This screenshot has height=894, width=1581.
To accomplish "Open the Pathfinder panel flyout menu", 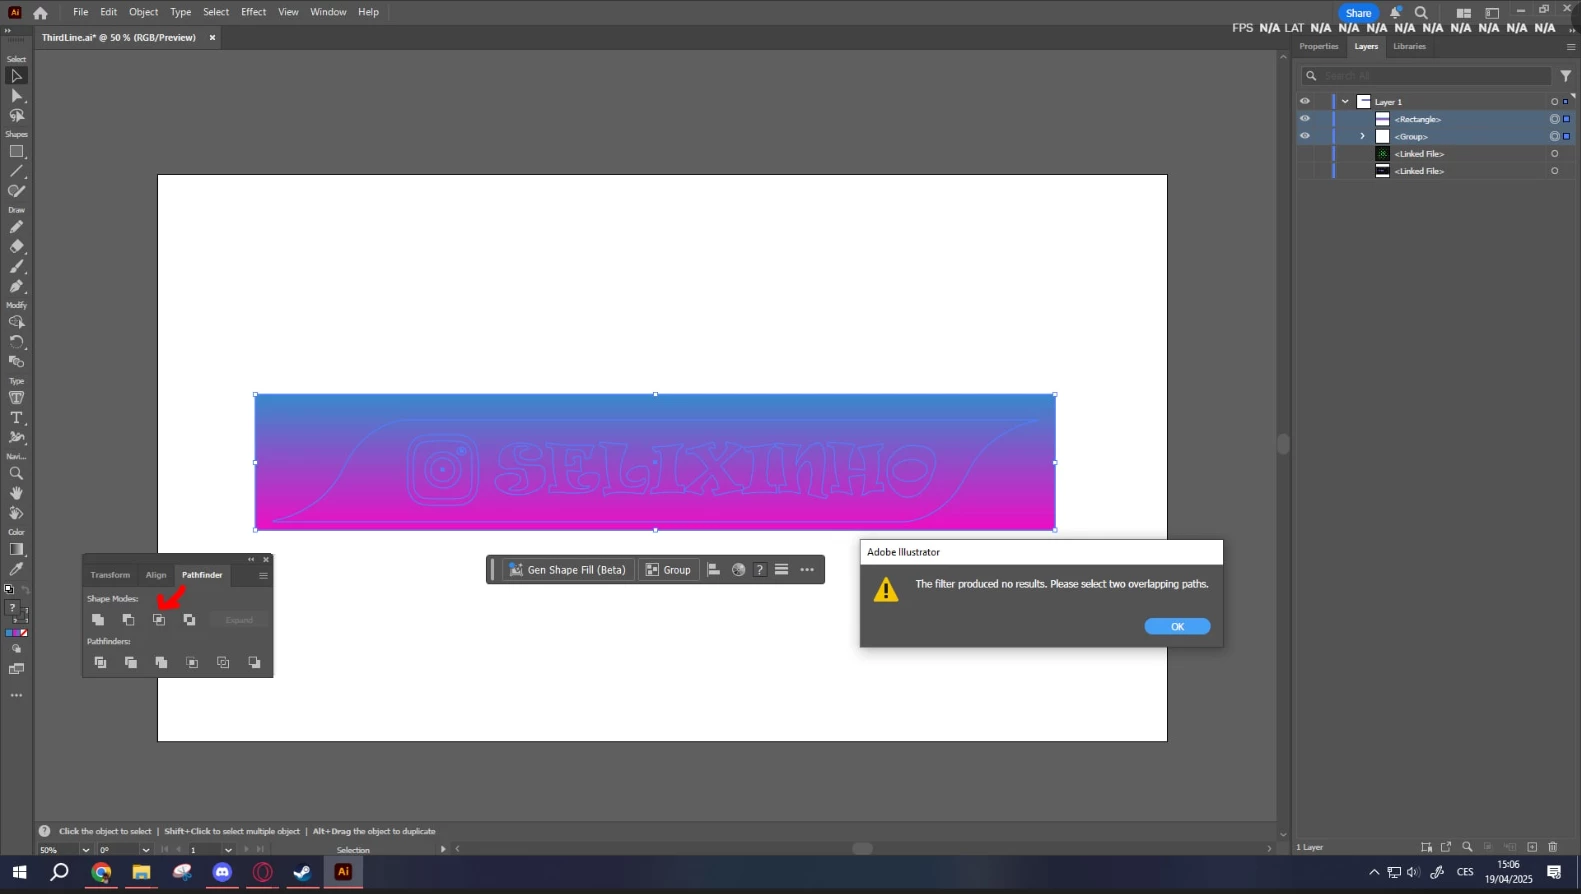I will click(263, 575).
